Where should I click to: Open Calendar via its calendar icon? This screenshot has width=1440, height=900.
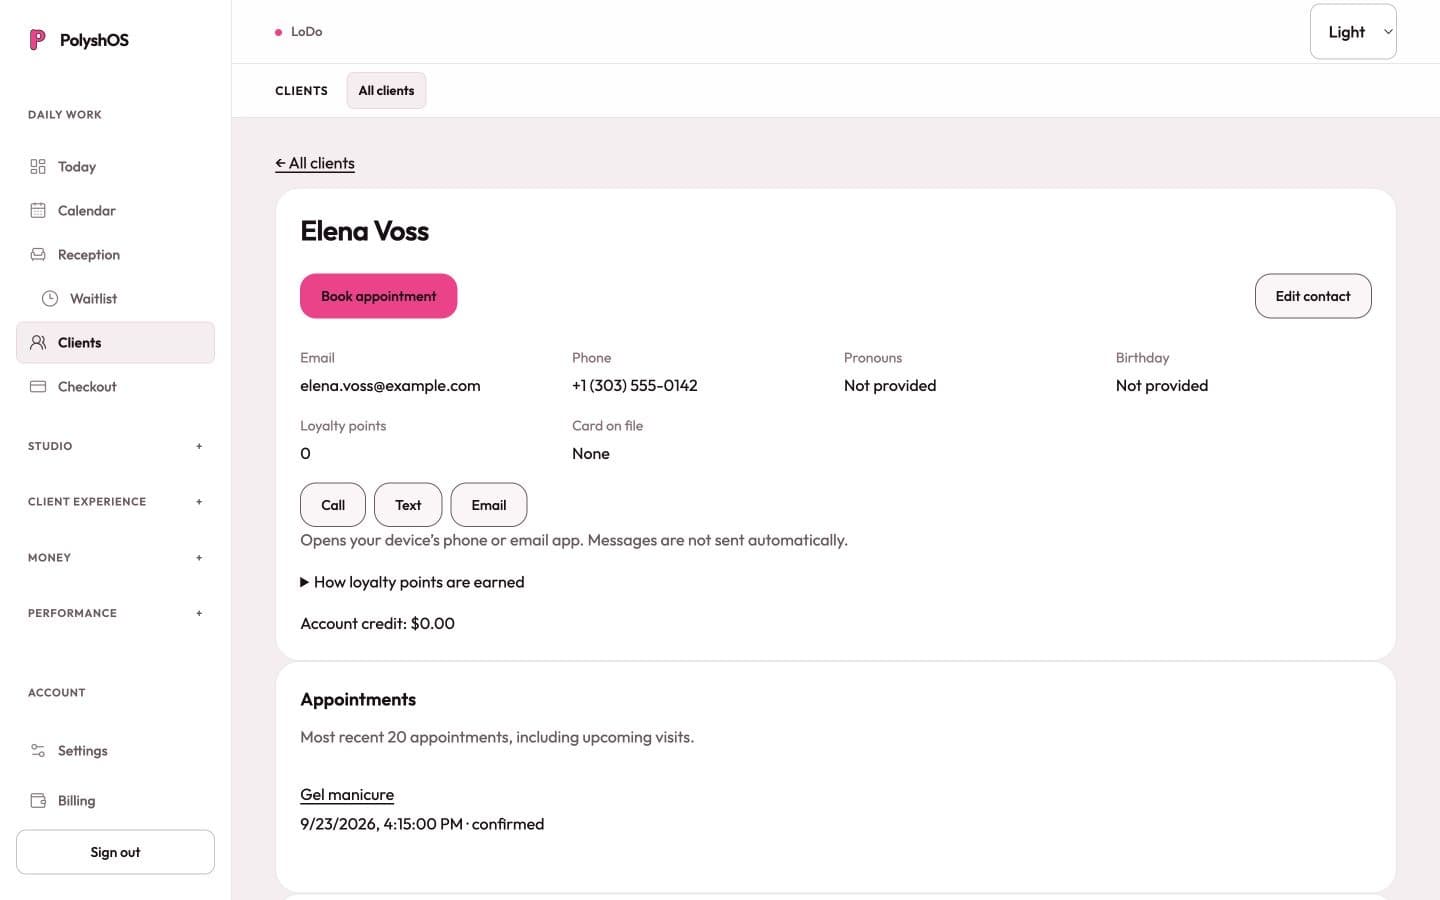coord(38,211)
